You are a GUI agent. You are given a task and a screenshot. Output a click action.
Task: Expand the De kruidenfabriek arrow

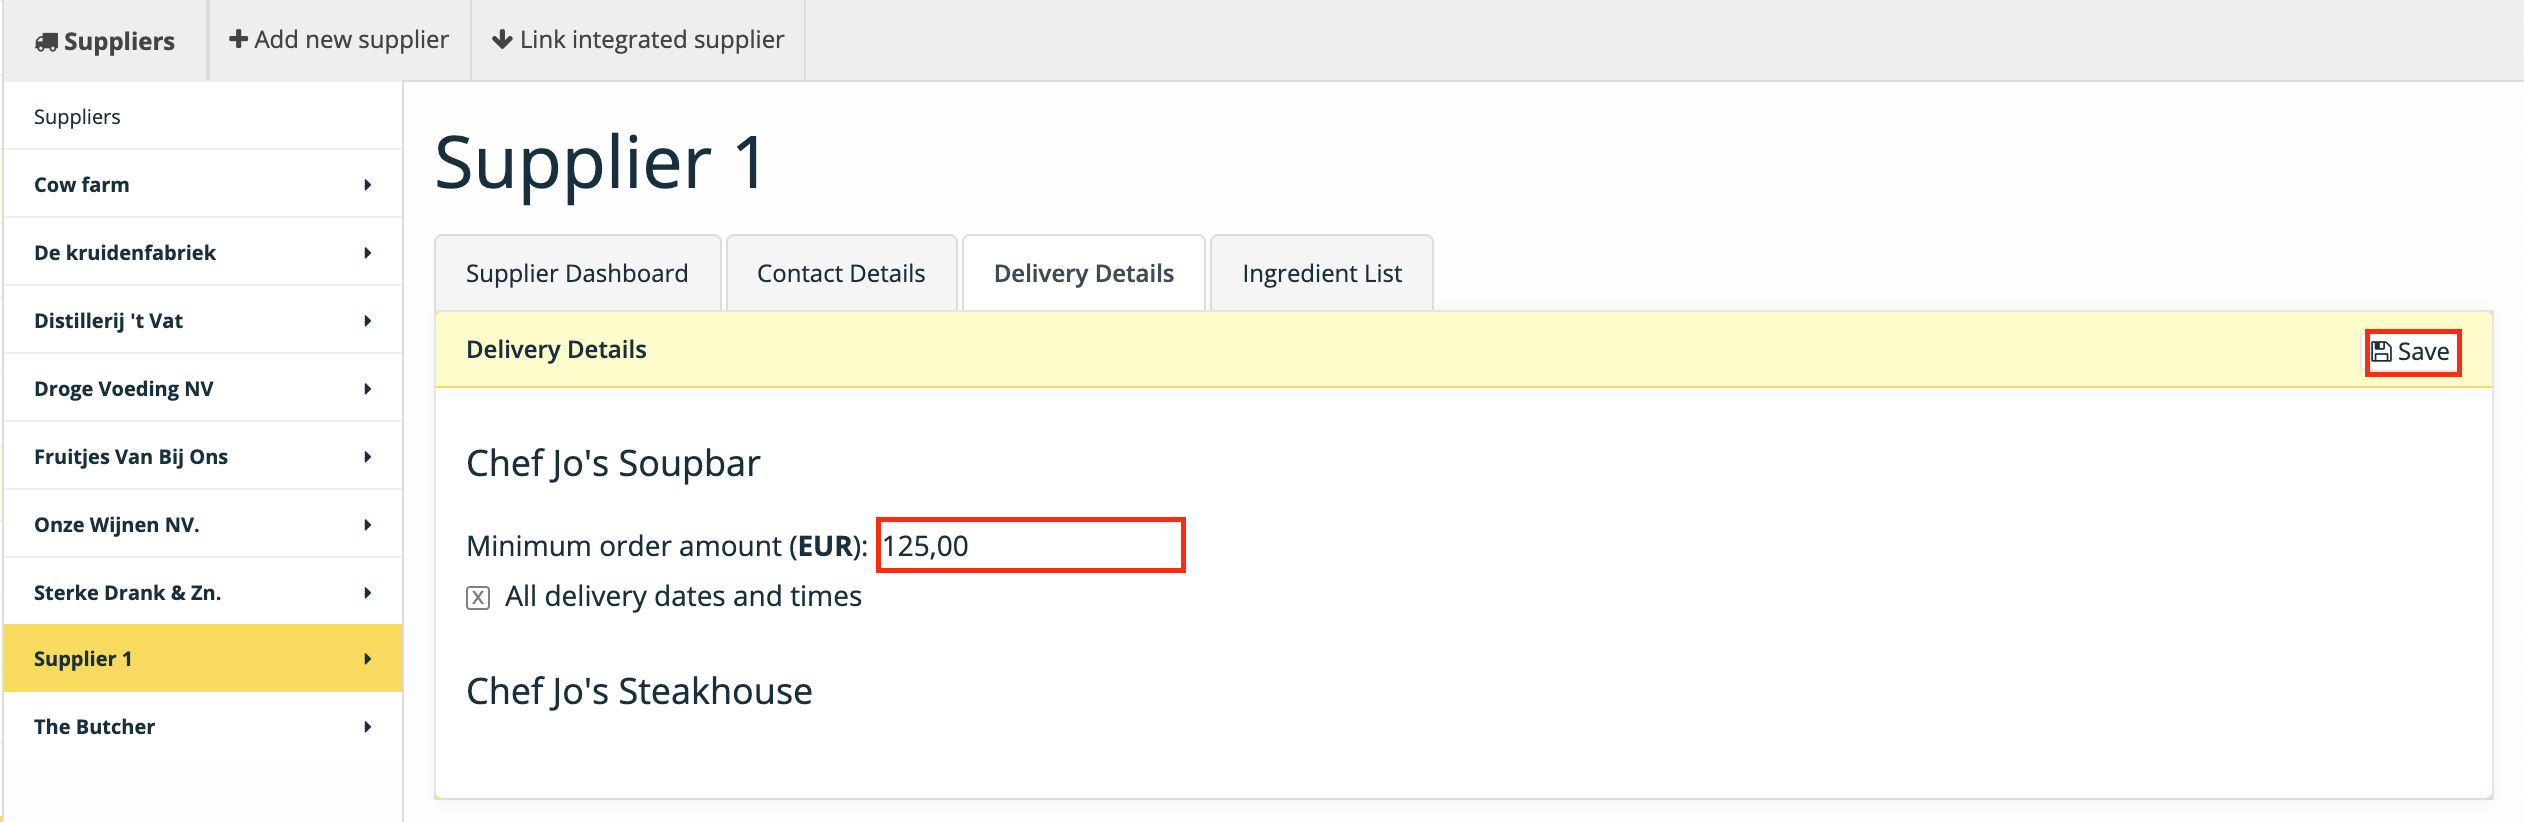tap(368, 253)
